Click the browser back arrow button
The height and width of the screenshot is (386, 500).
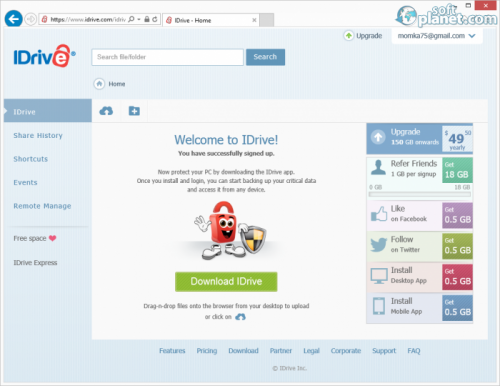click(13, 19)
